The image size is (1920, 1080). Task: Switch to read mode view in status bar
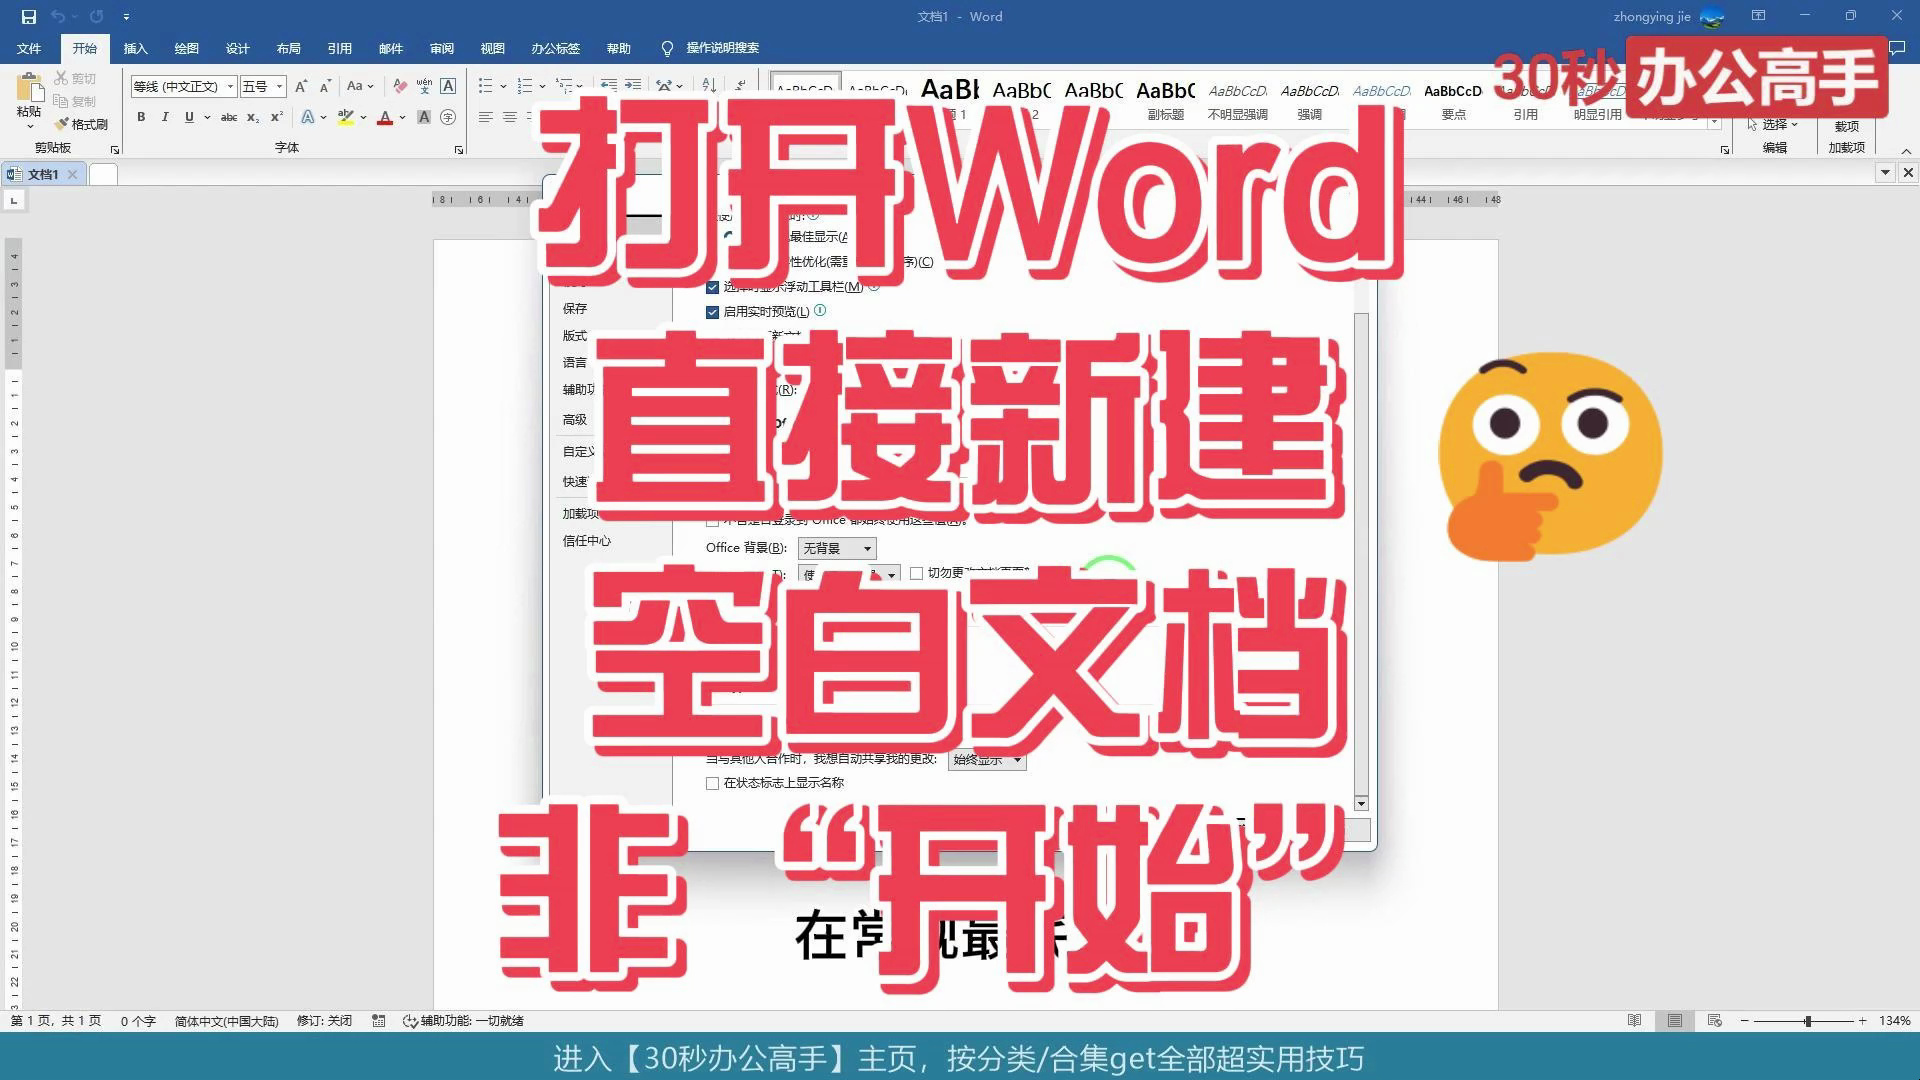point(1634,1021)
